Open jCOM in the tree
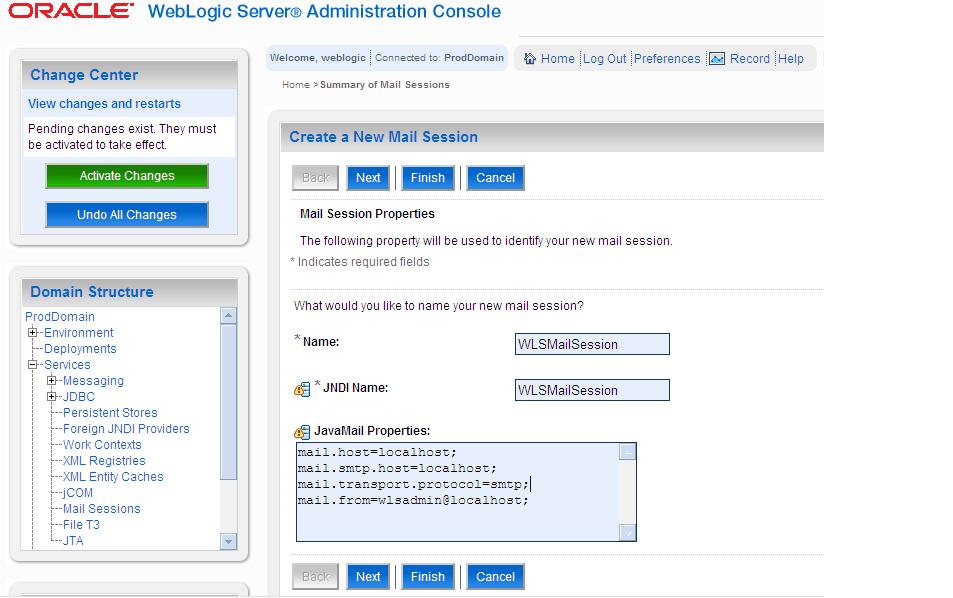Viewport: 953px width, 598px height. click(x=78, y=493)
